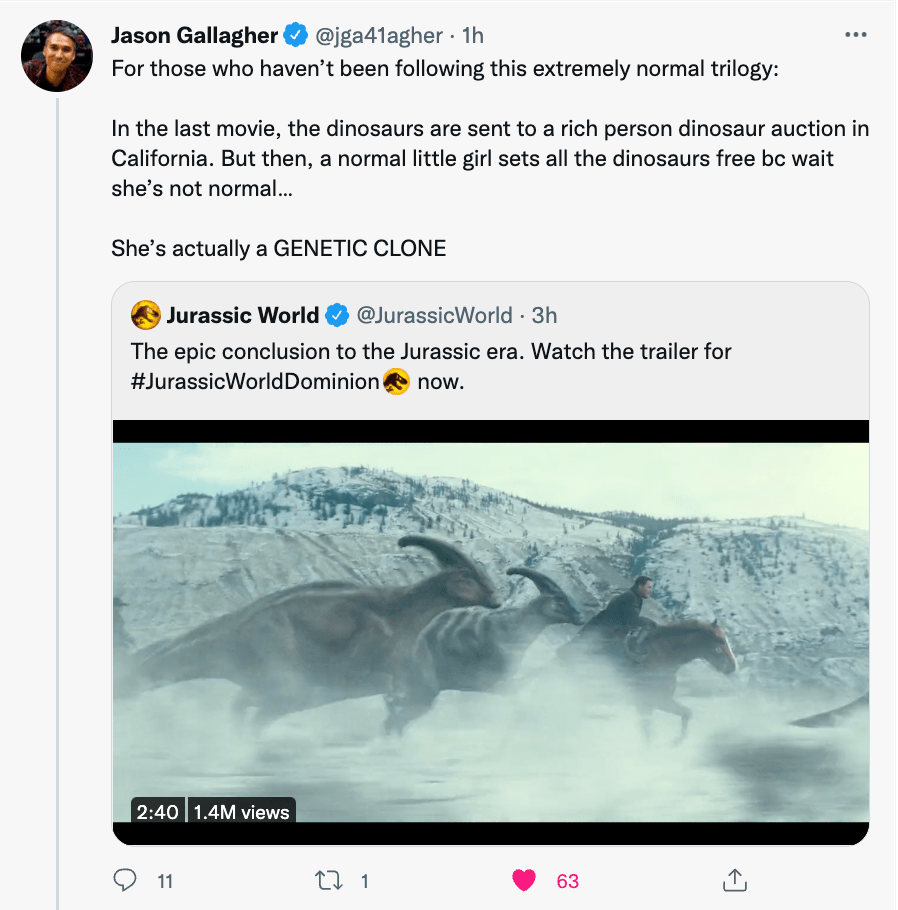898x910 pixels.
Task: Unlike the tweet via pink heart
Action: pyautogui.click(x=524, y=880)
